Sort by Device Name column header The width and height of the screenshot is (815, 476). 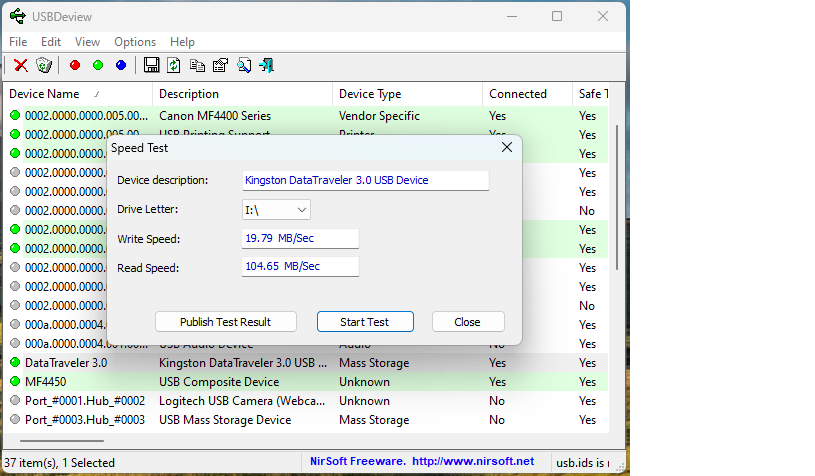click(78, 94)
